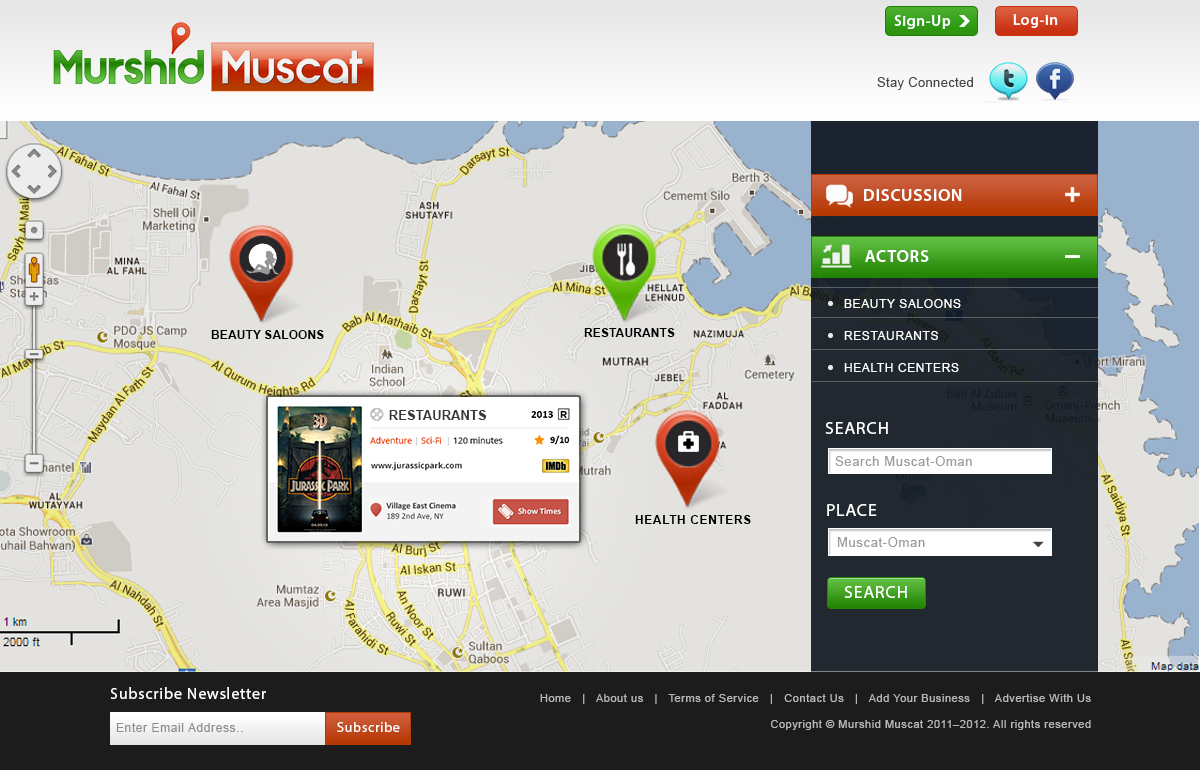
Task: Select Beauty Saloons in Actors list
Action: click(902, 303)
